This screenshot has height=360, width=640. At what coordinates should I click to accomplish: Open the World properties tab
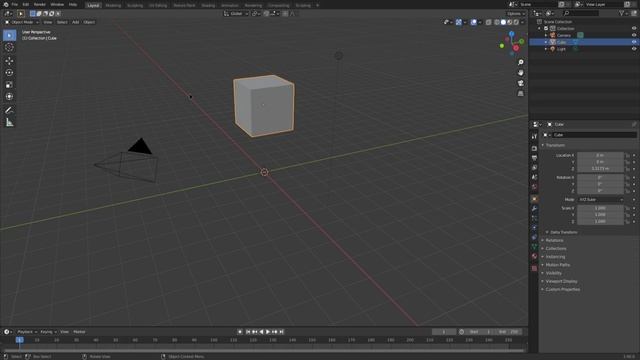point(534,187)
